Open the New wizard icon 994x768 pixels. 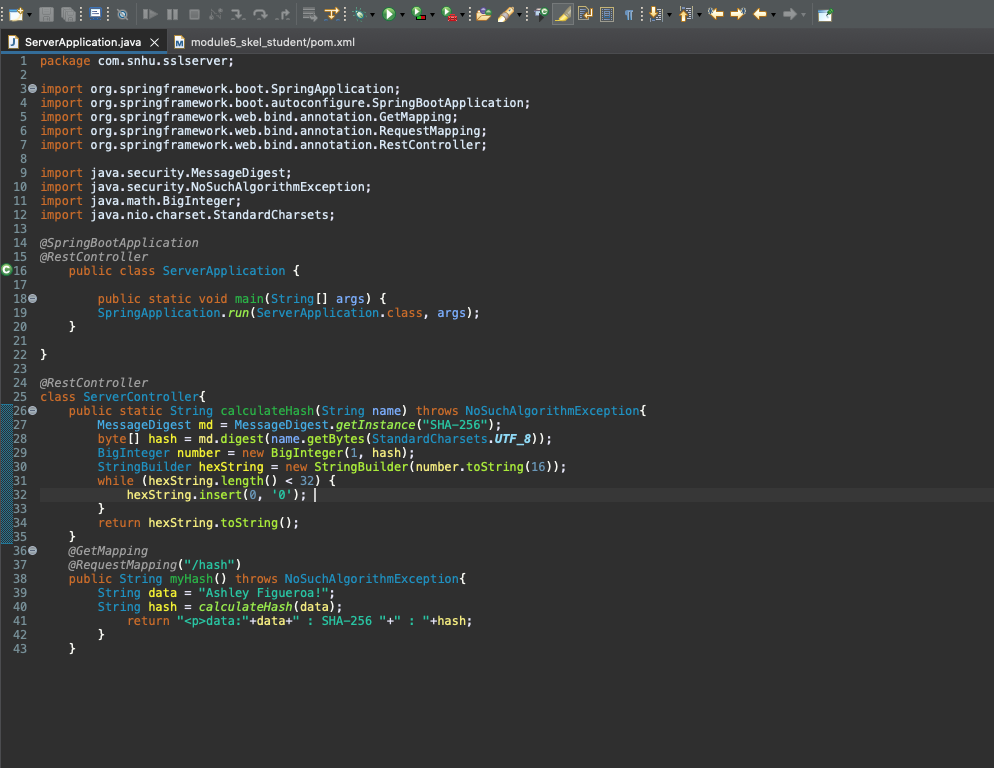pyautogui.click(x=14, y=14)
